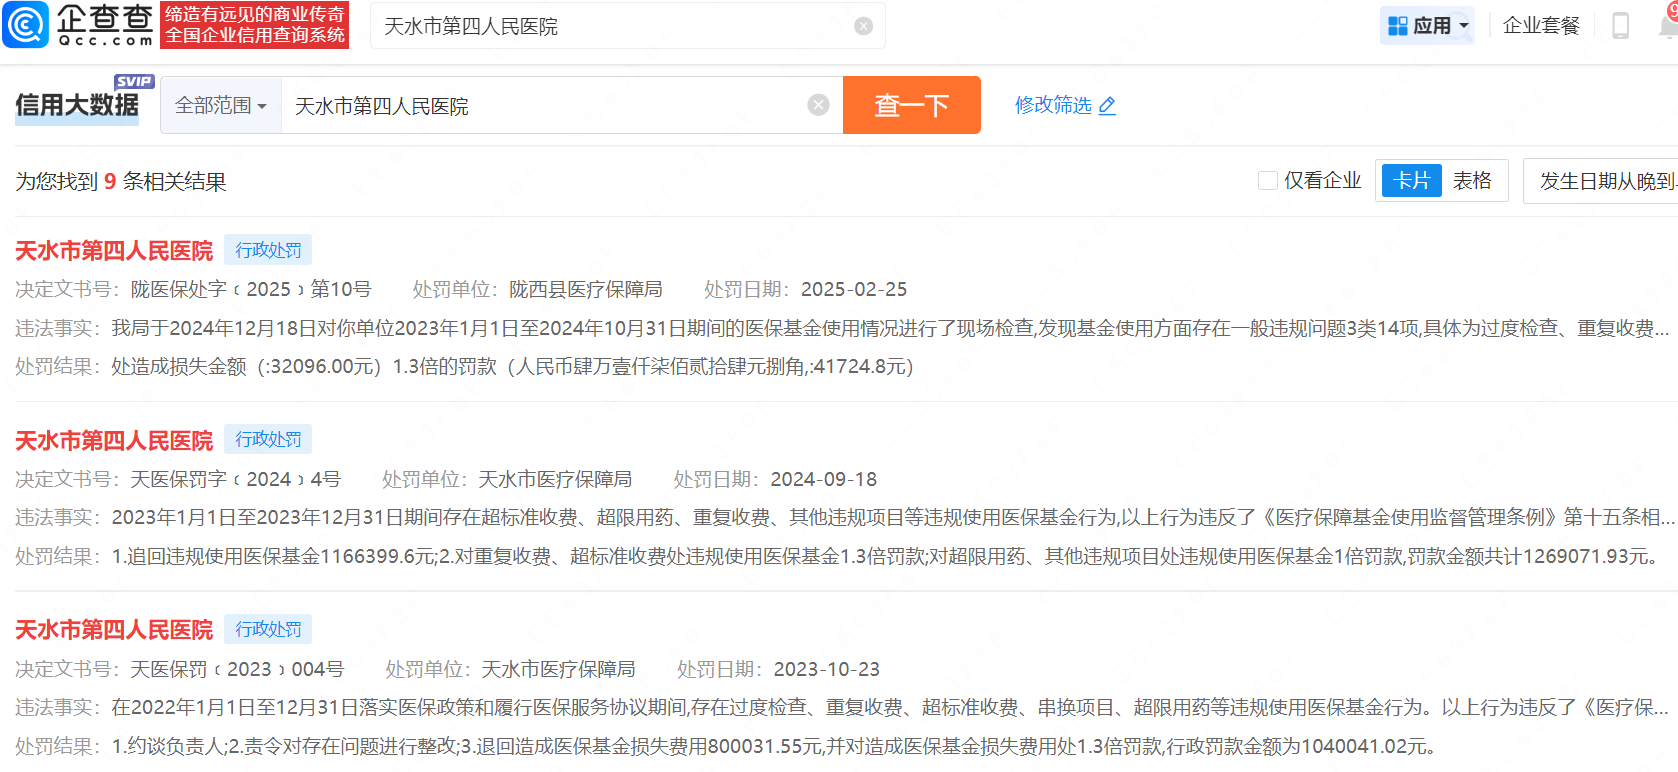Image resolution: width=1678 pixels, height=772 pixels.
Task: Click 处罚日期 2023-10-23
Action: coord(827,669)
